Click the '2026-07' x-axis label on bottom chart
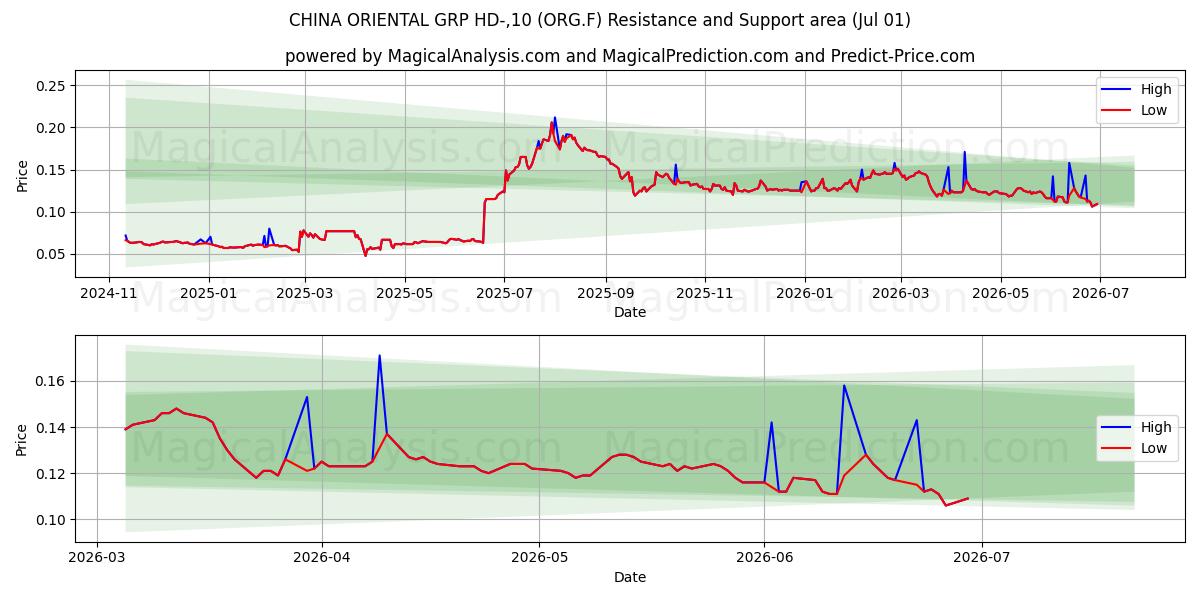The image size is (1200, 600). click(981, 558)
